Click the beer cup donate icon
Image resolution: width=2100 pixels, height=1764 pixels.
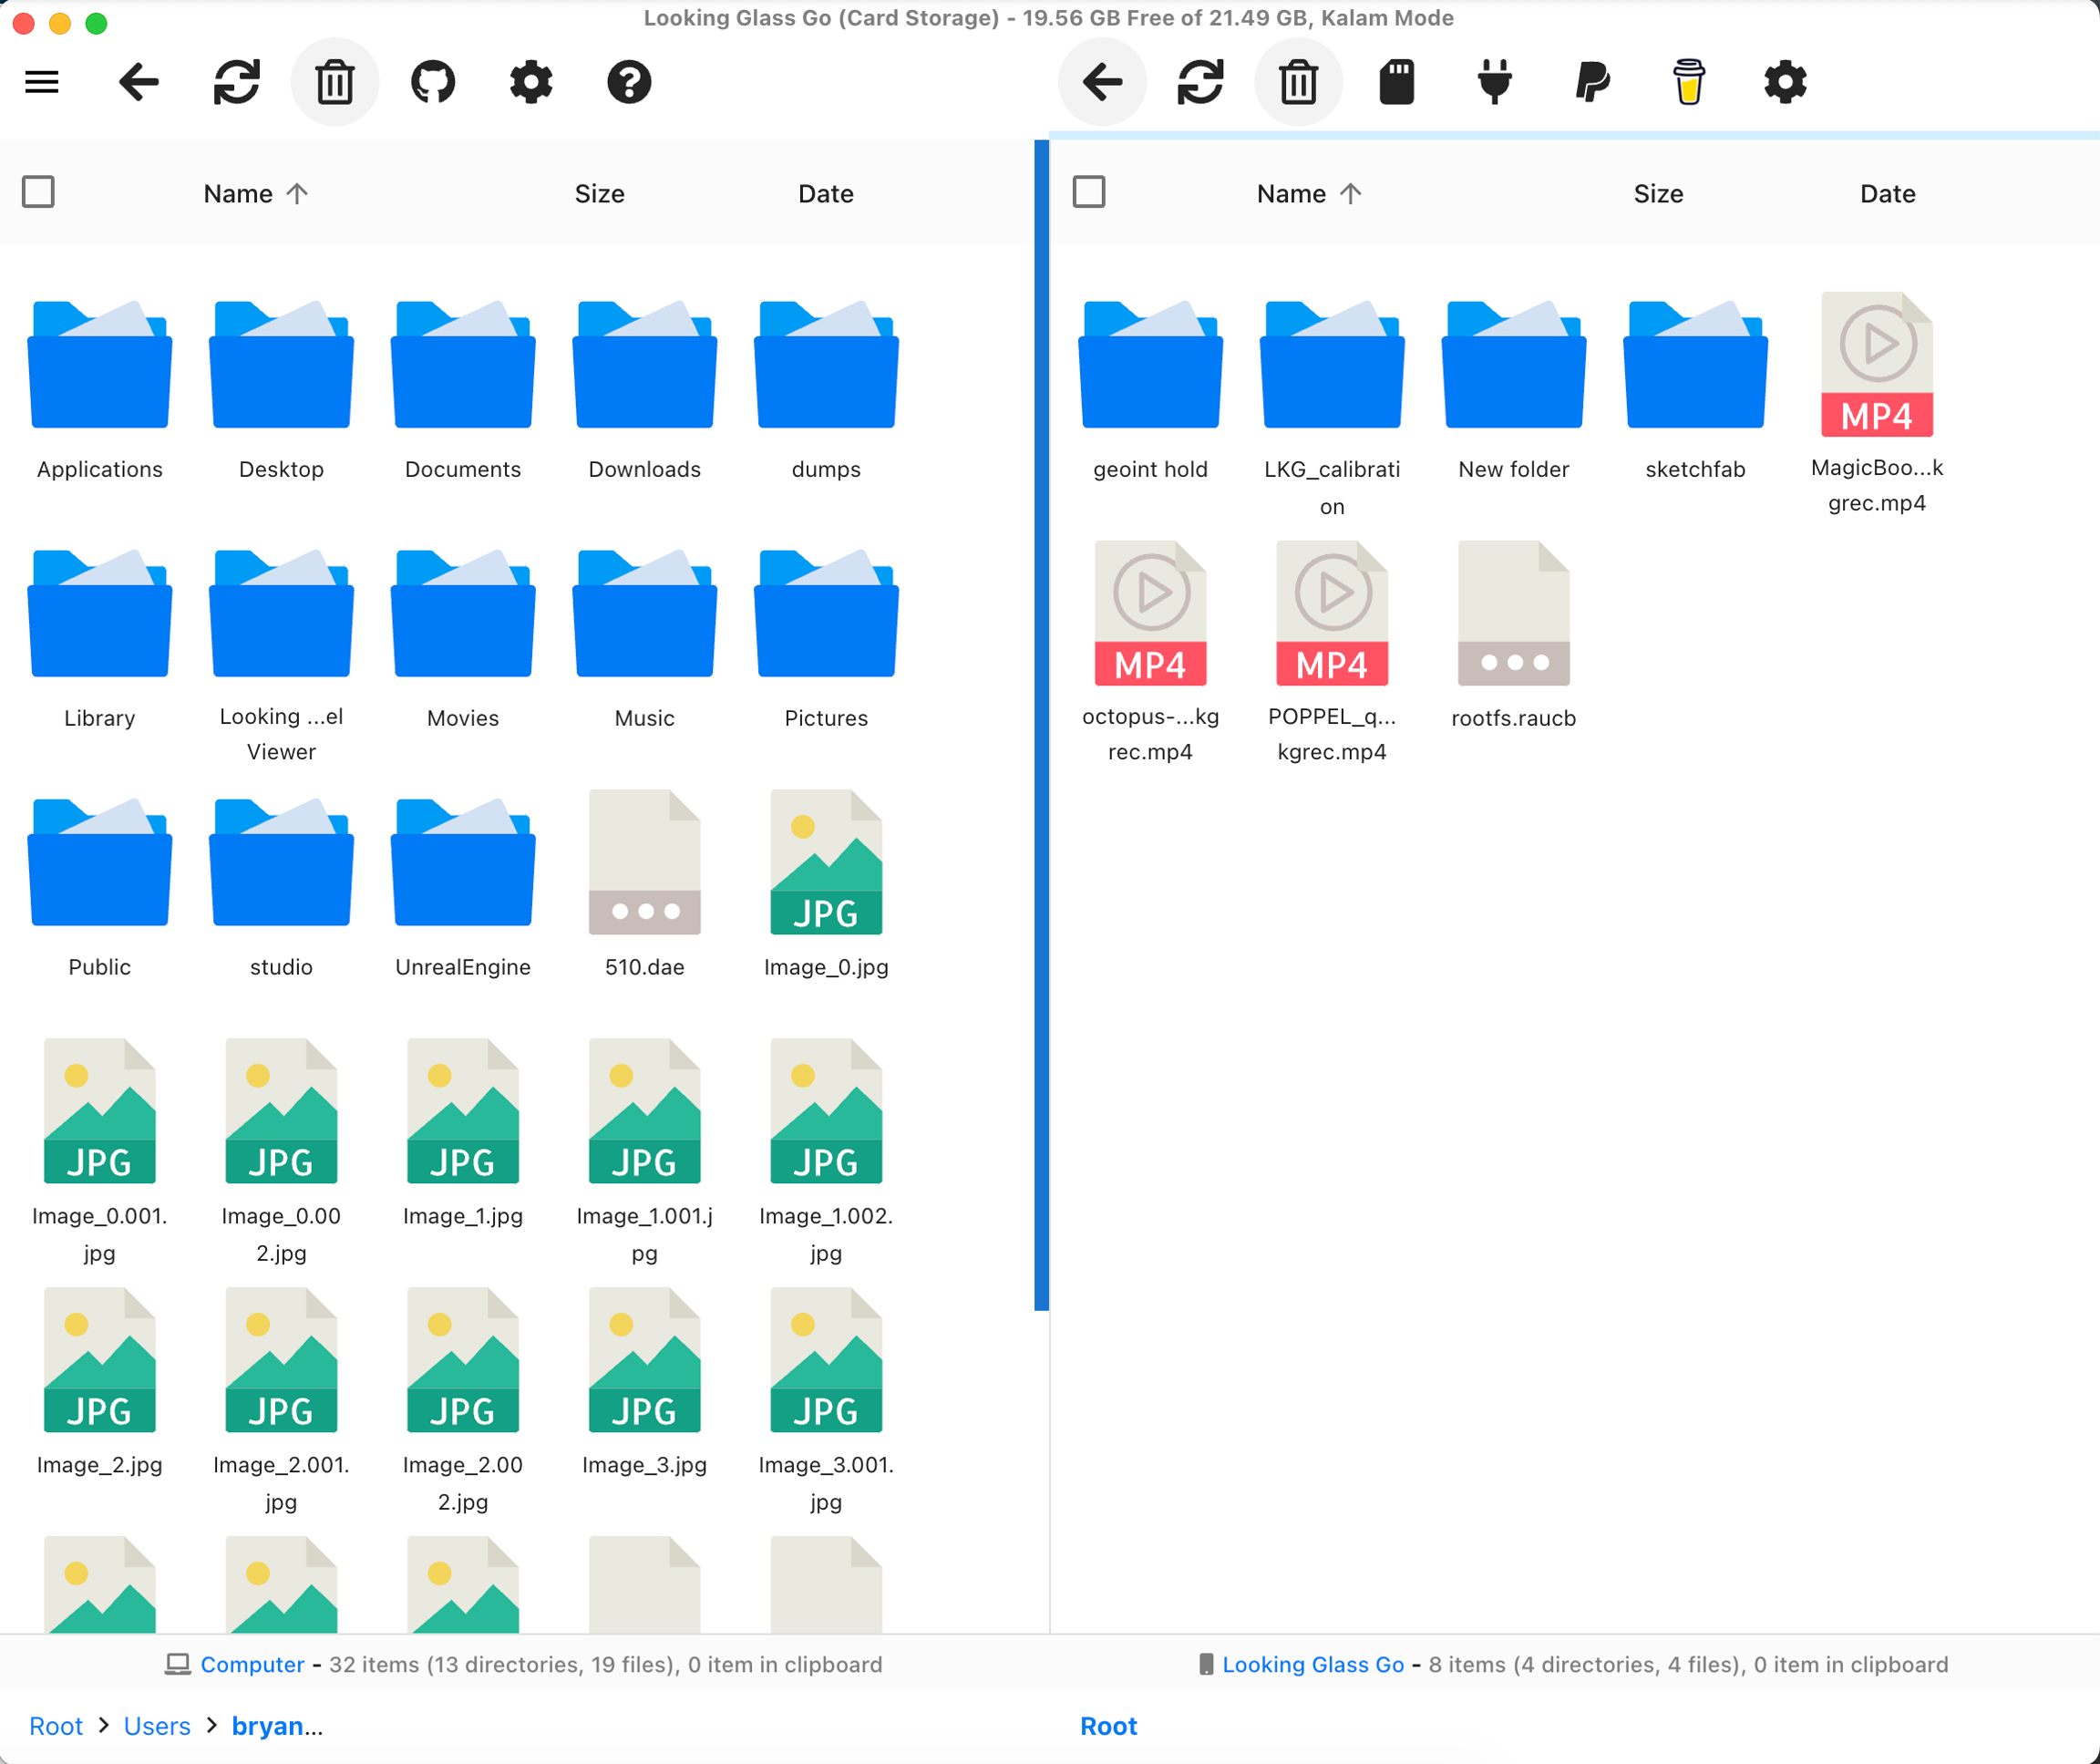pos(1689,82)
